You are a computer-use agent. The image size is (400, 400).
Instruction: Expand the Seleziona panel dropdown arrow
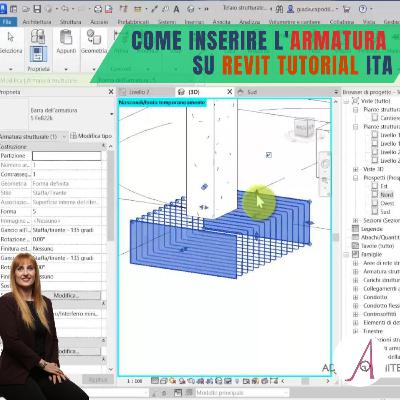pyautogui.click(x=11, y=69)
